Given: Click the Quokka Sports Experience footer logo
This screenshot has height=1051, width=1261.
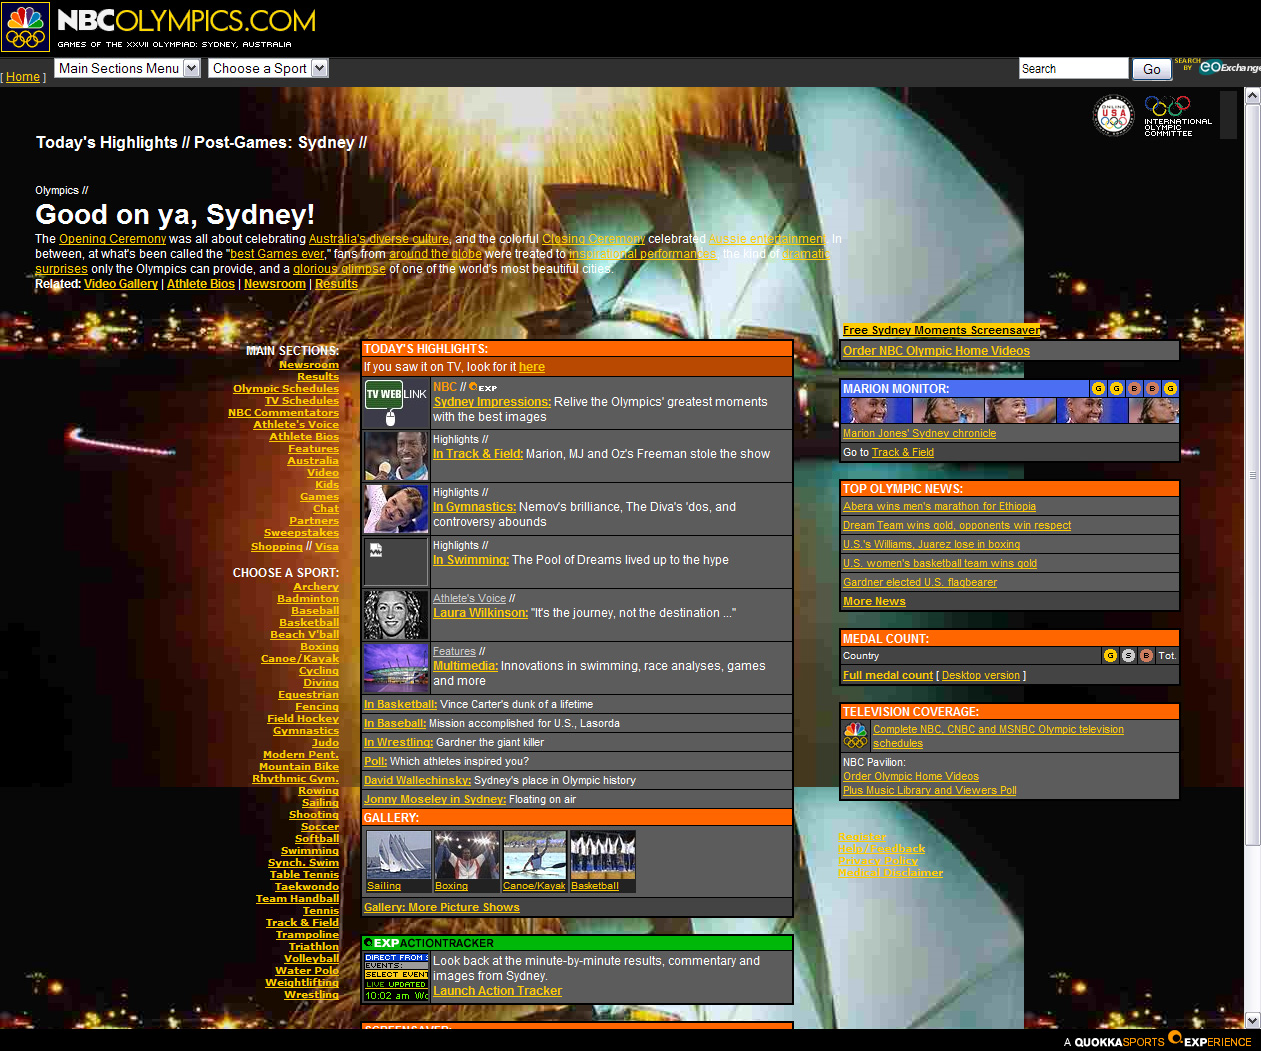Looking at the screenshot, I should [1158, 1040].
